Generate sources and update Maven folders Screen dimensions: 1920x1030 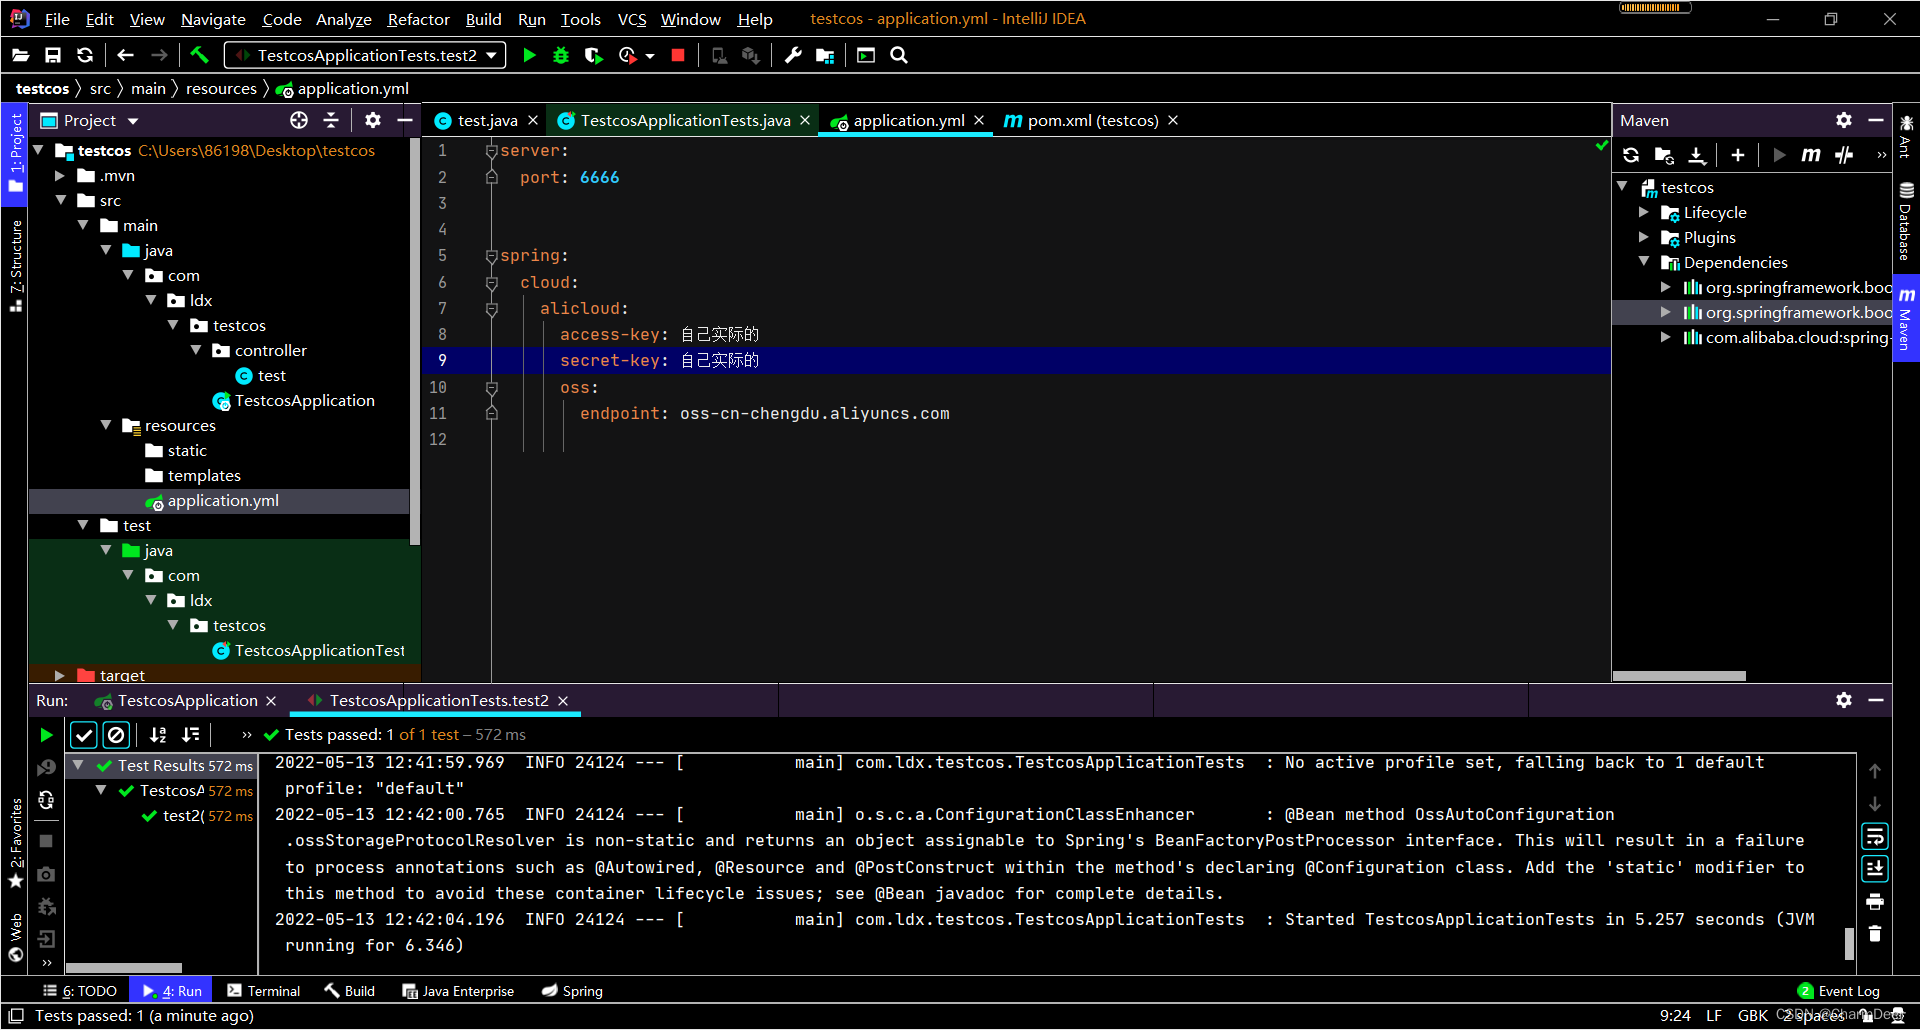coord(1664,154)
